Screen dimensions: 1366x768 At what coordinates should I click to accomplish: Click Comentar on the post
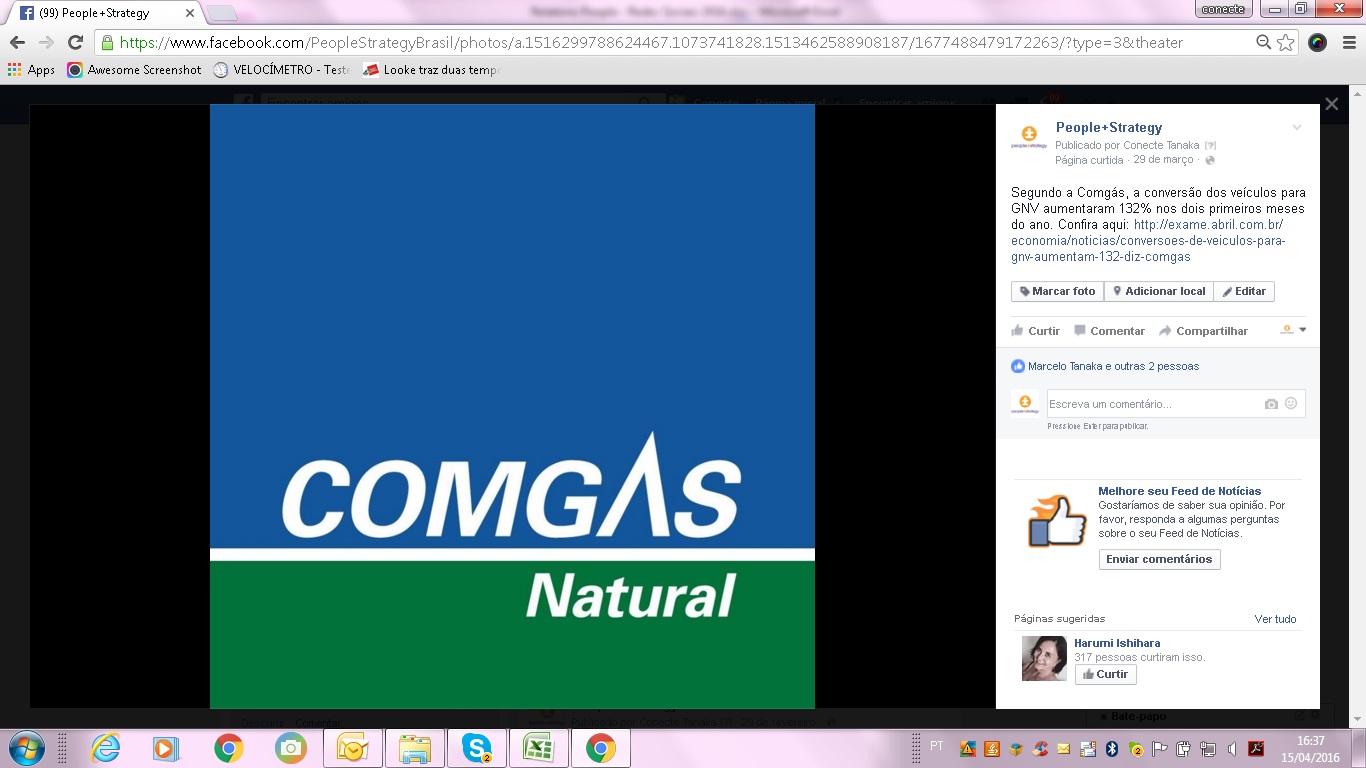pos(1109,331)
